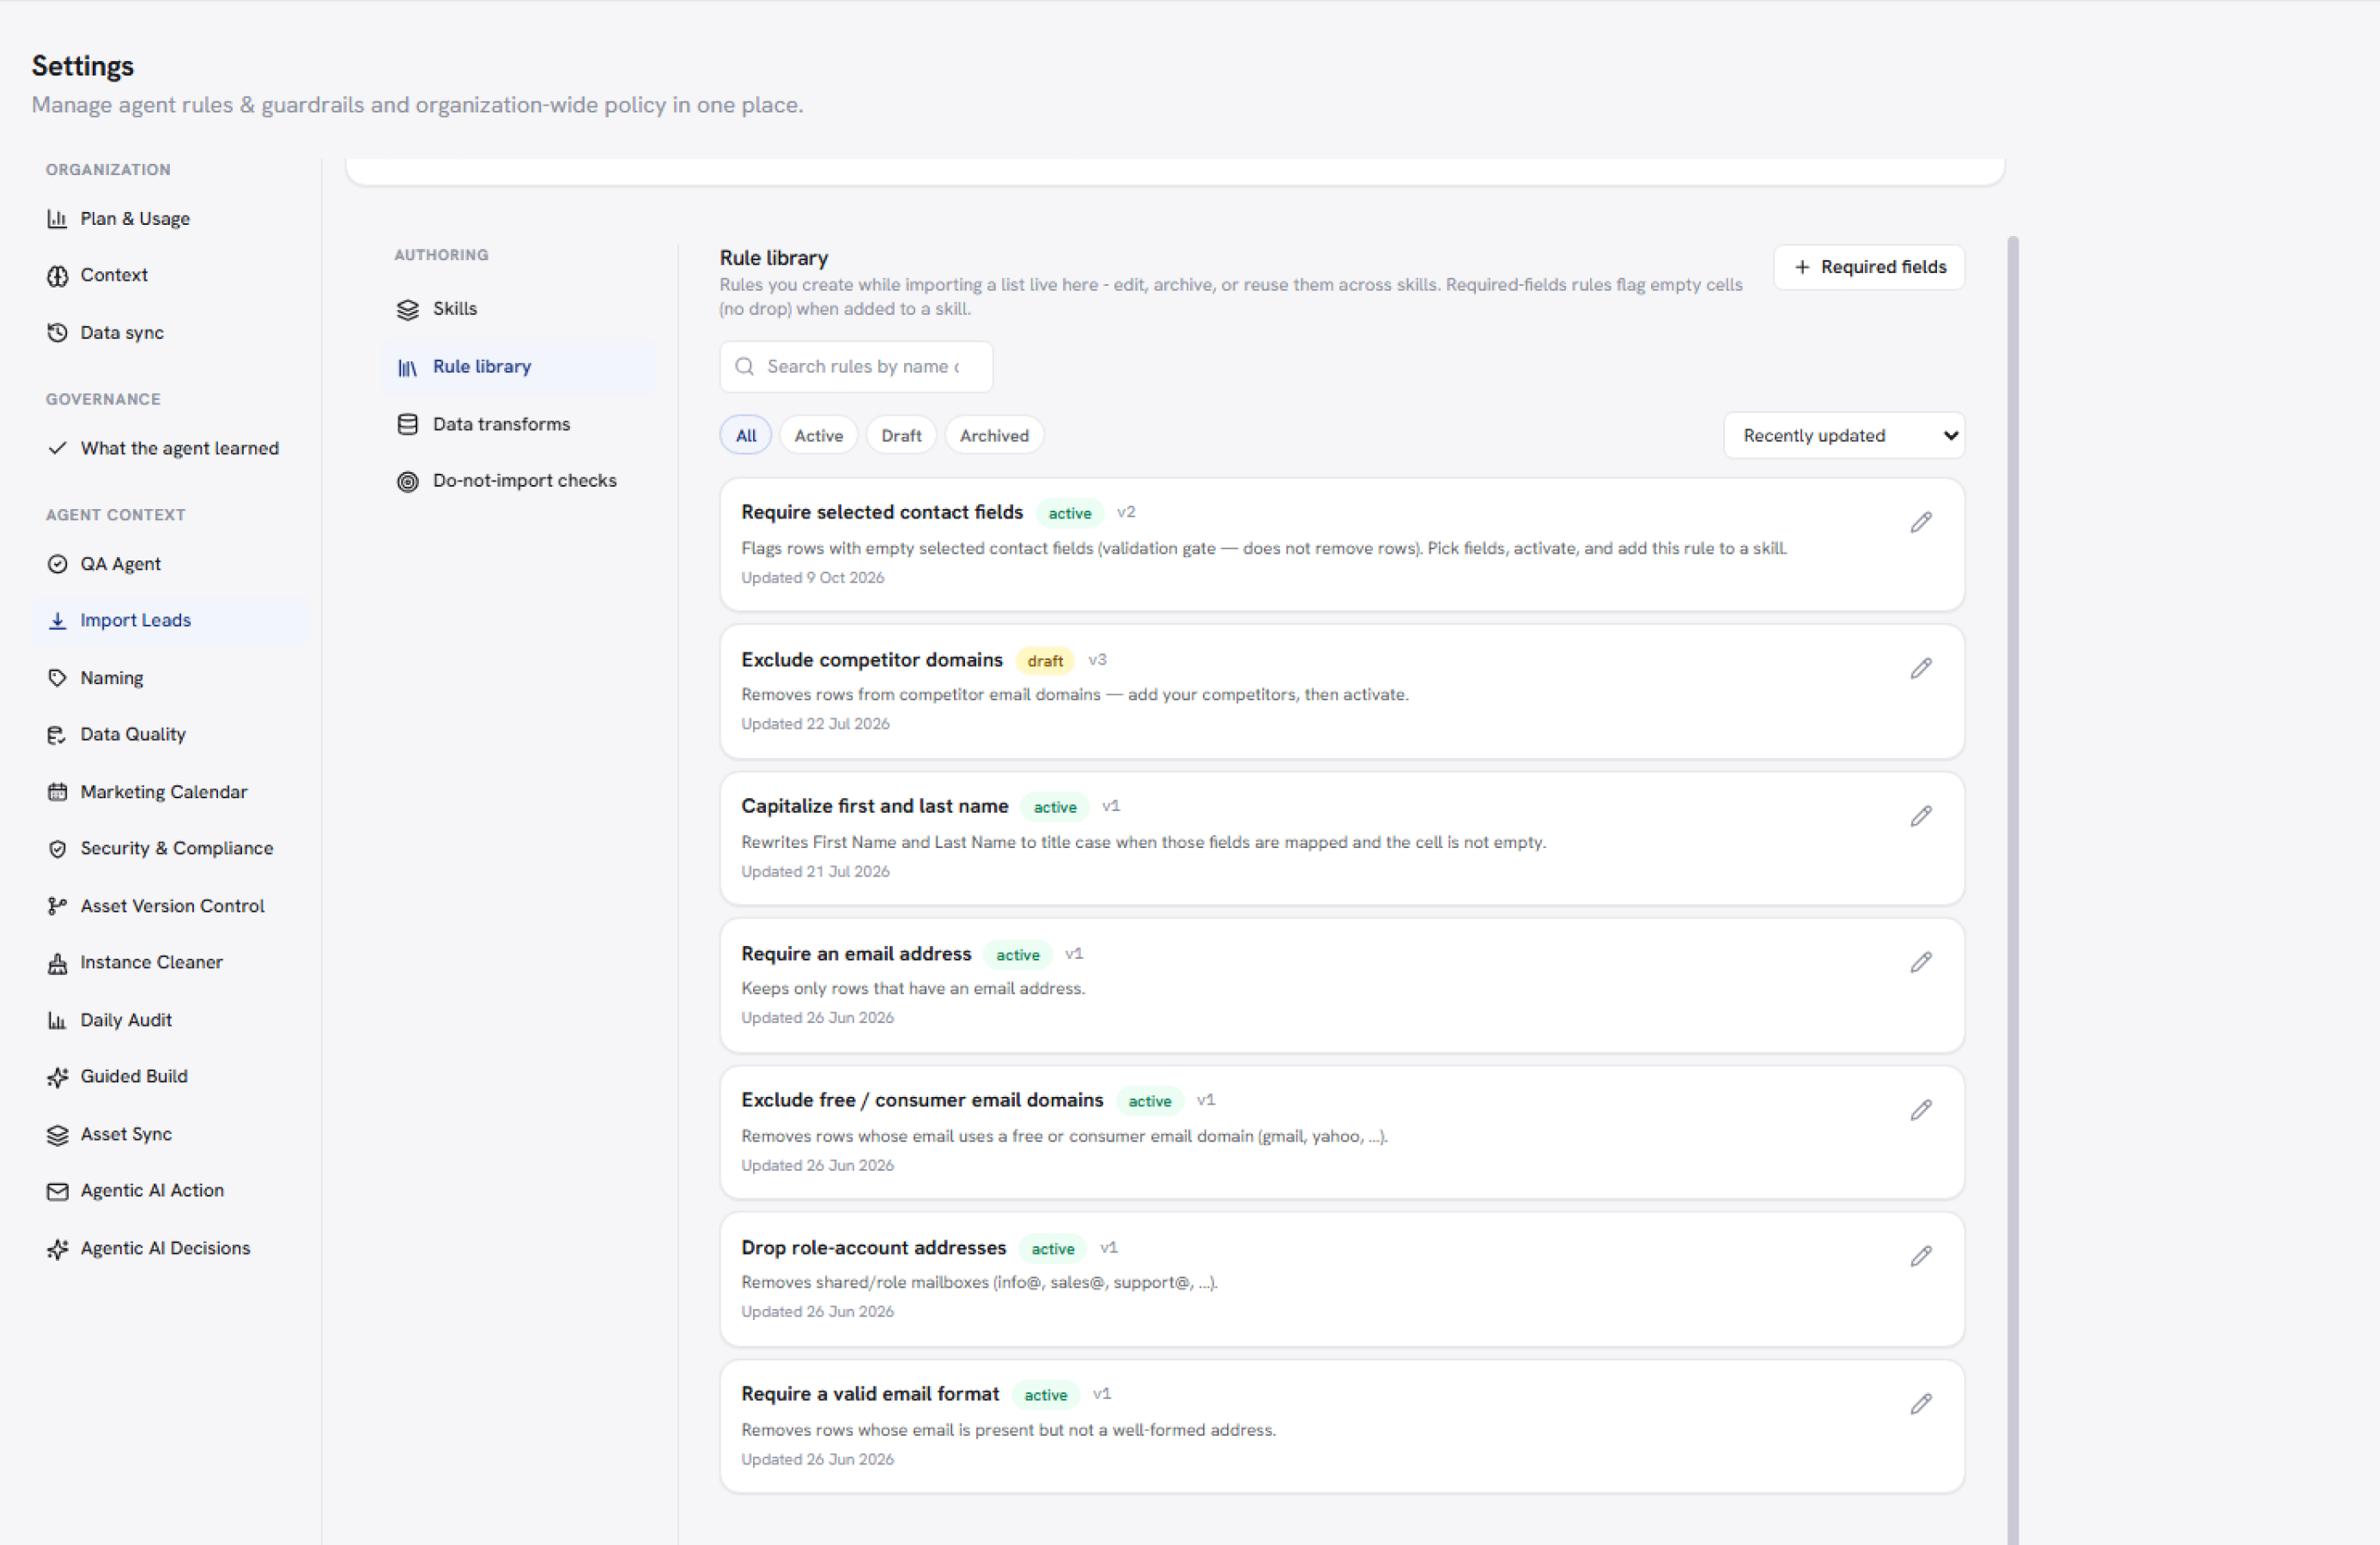
Task: Open Asset Version Control page
Action: tap(170, 906)
